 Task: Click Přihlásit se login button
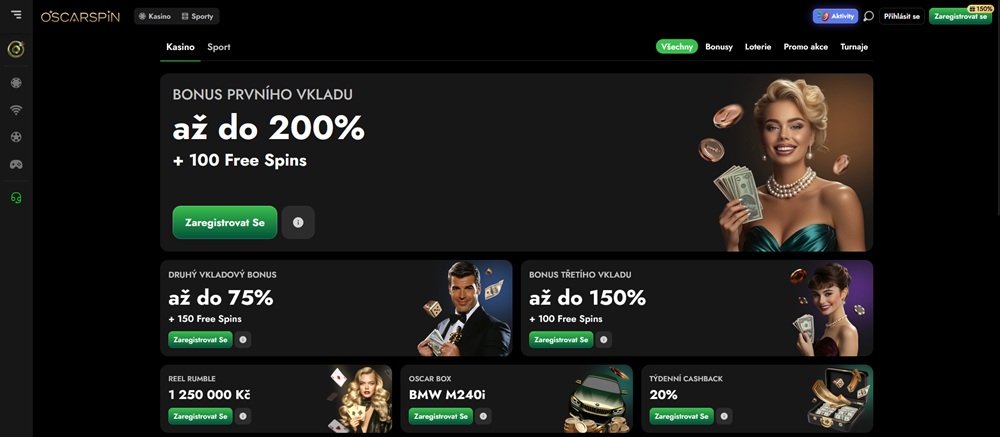coord(902,17)
